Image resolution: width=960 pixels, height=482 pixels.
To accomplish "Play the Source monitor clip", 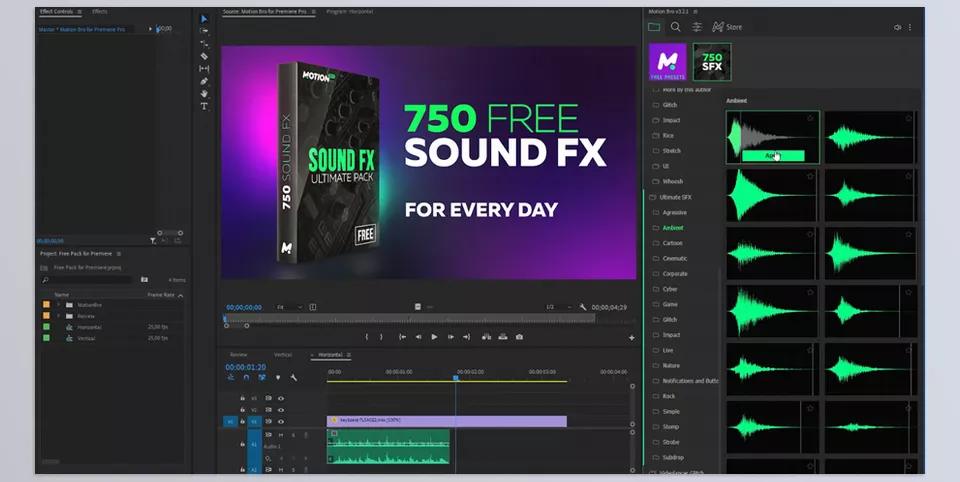I will (x=434, y=337).
